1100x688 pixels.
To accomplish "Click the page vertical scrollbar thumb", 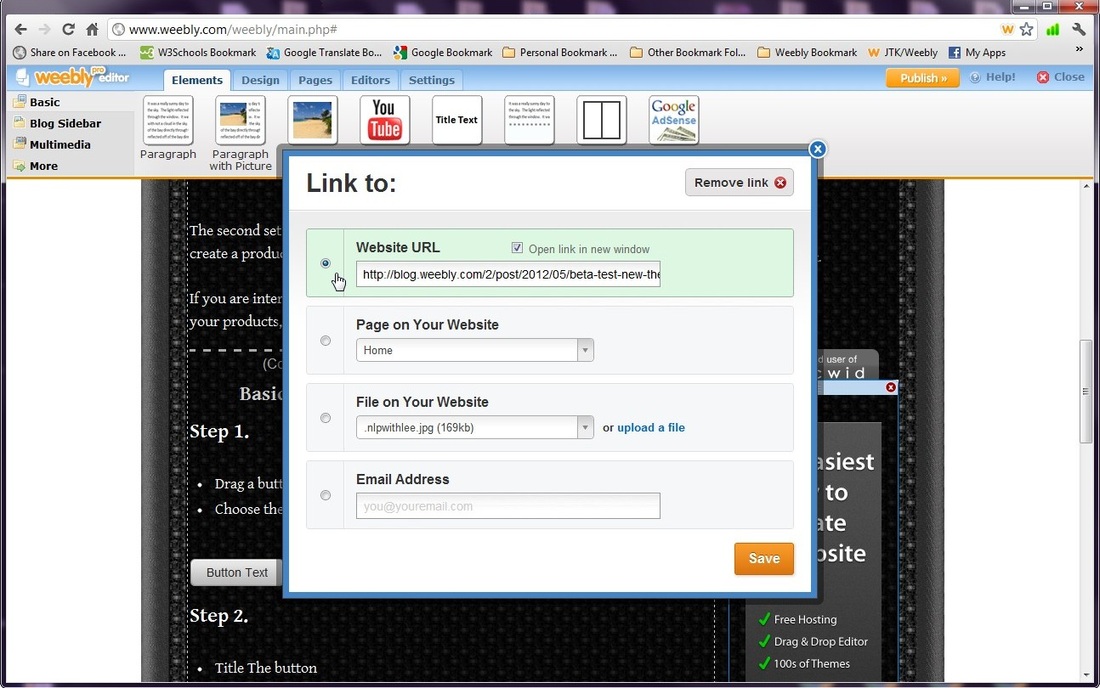I will [1085, 391].
